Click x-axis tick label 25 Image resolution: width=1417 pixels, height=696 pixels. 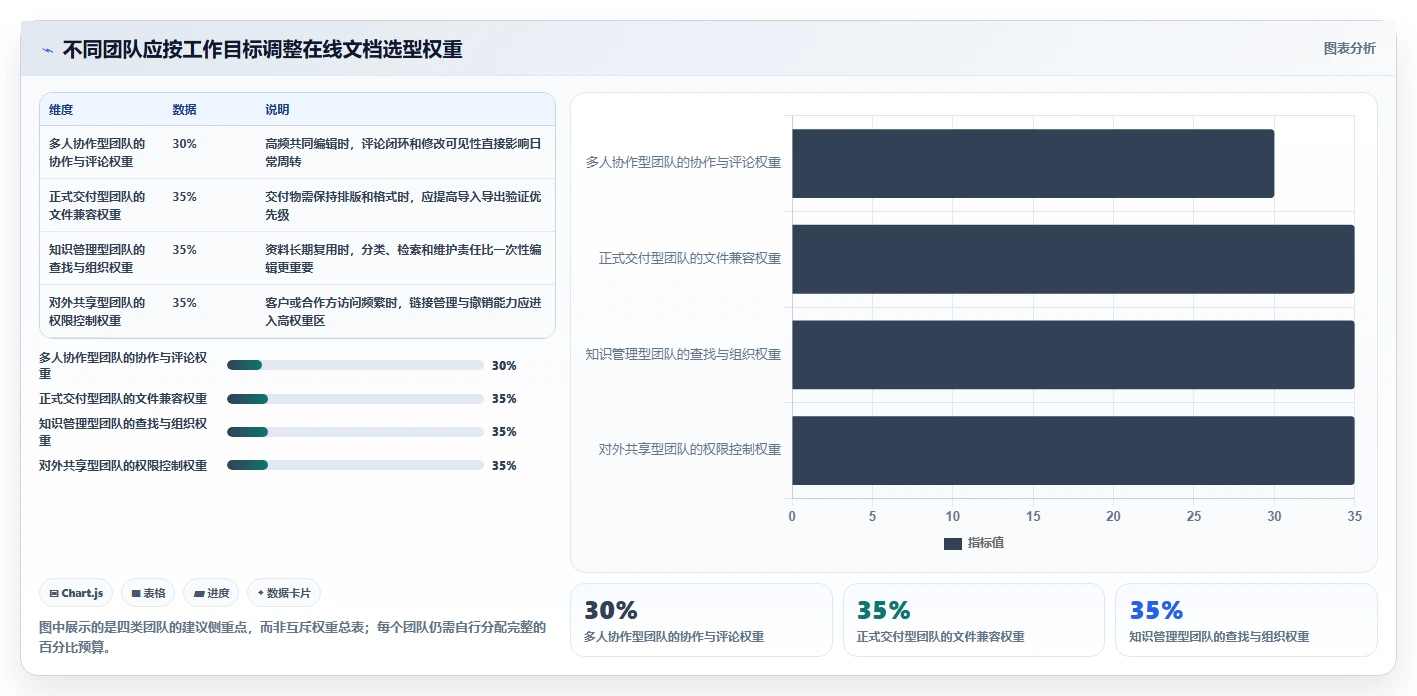point(1194,516)
